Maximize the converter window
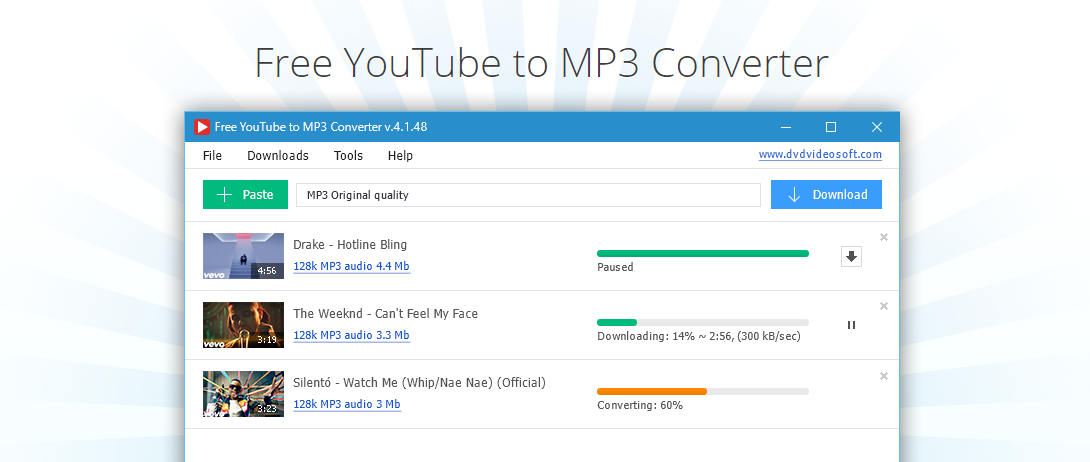Image resolution: width=1090 pixels, height=462 pixels. coord(831,127)
